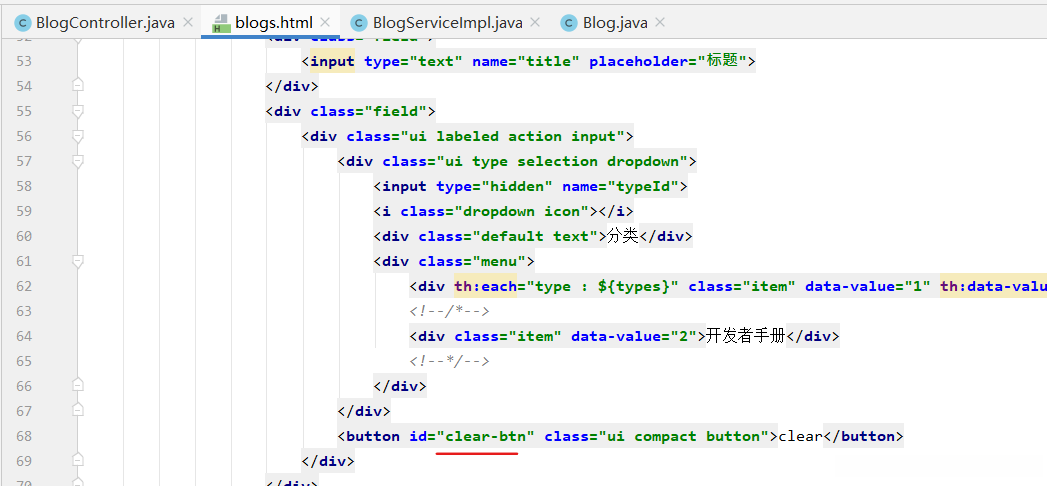Click line number 68 in the gutter
1047x486 pixels.
click(x=23, y=437)
